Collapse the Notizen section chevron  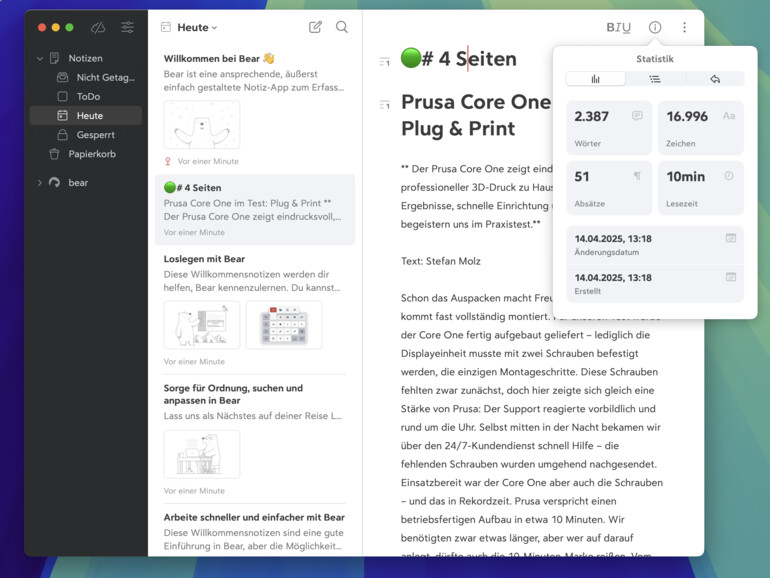(40, 58)
